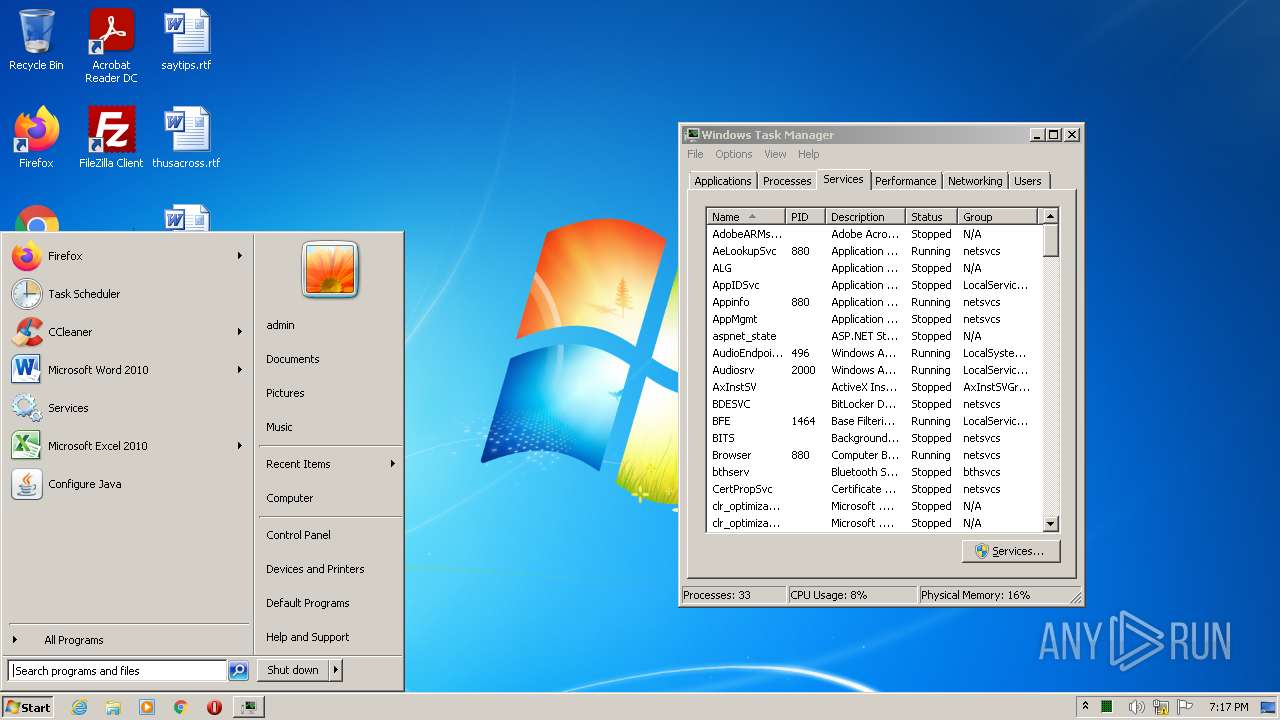
Task: Expand CCleaner submenu arrow
Action: 240,332
